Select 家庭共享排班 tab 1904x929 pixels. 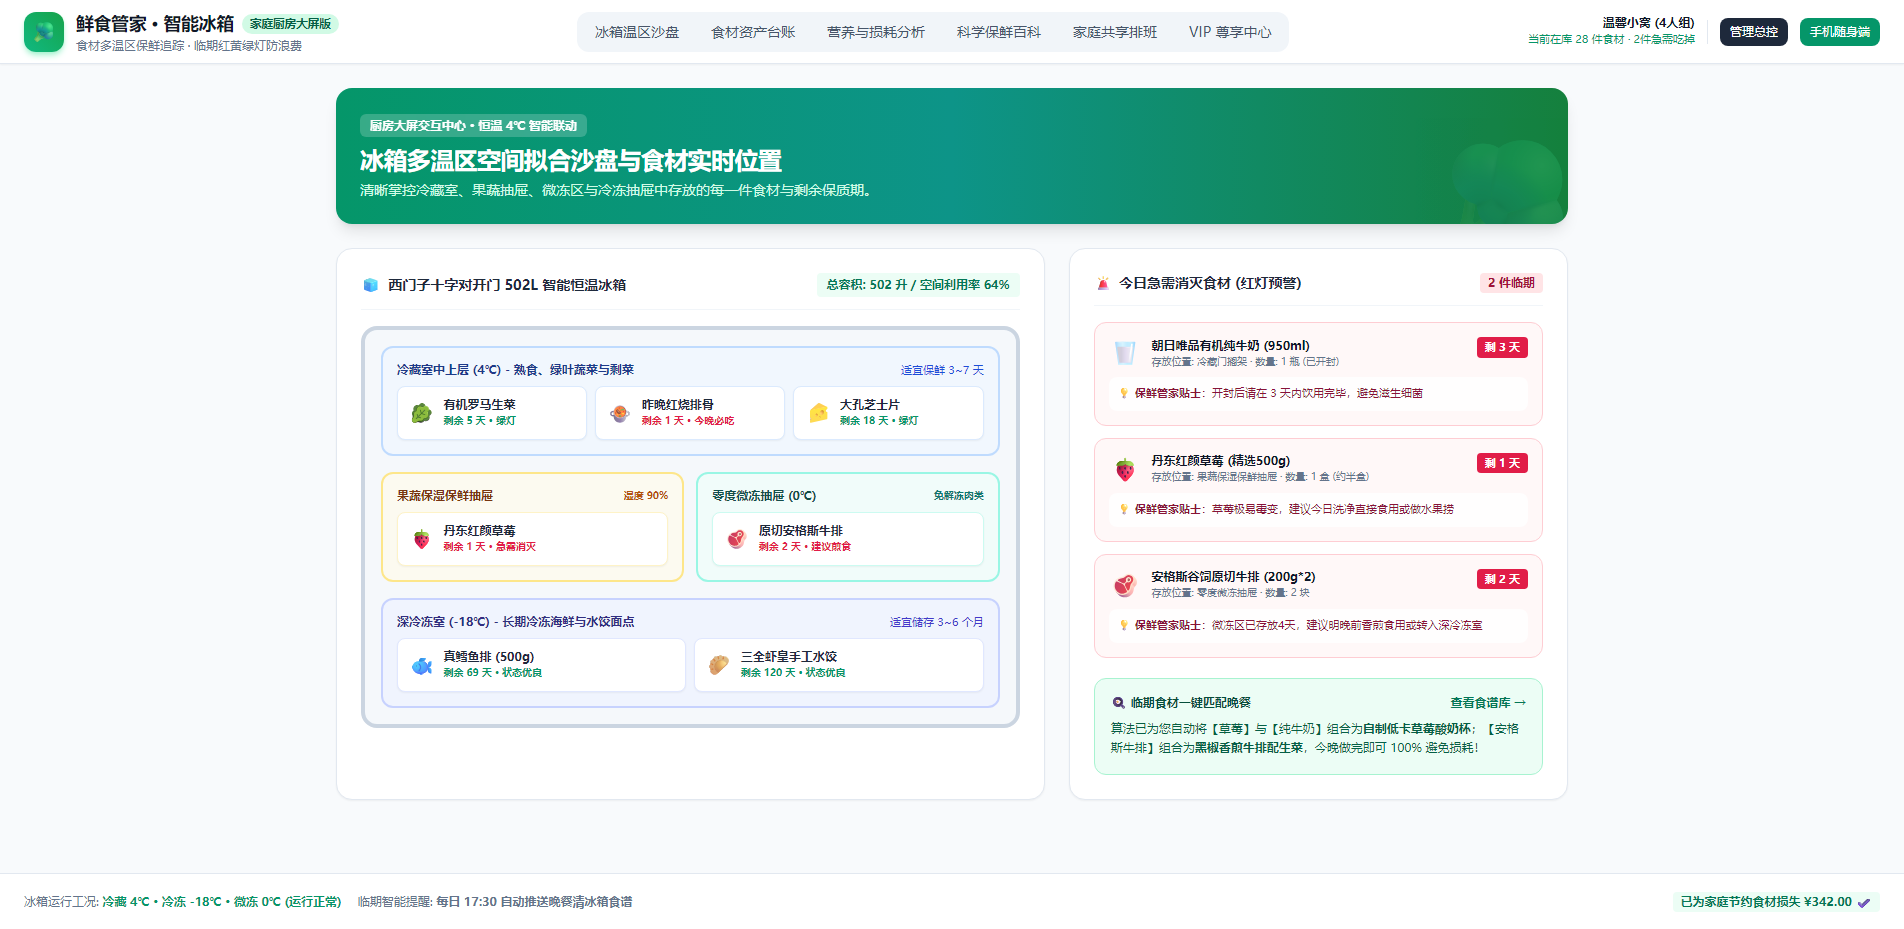[x=1115, y=32]
